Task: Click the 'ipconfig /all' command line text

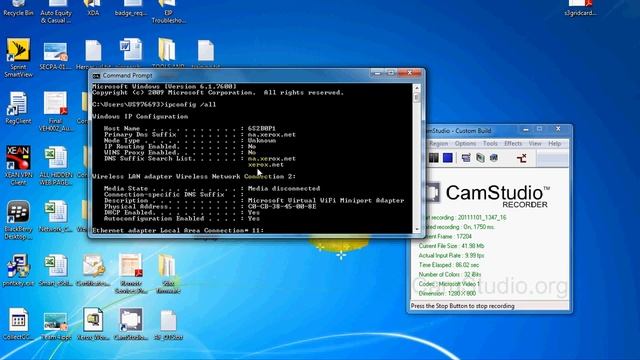Action: [x=190, y=104]
